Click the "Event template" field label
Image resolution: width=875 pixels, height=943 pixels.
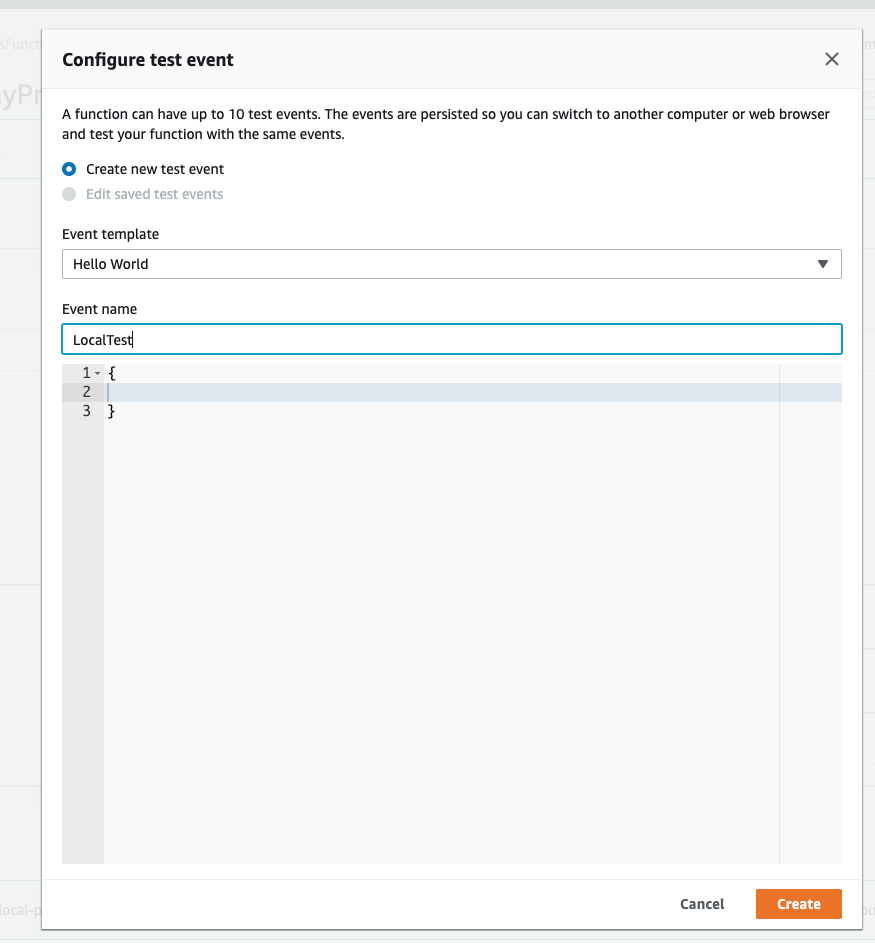click(x=110, y=234)
